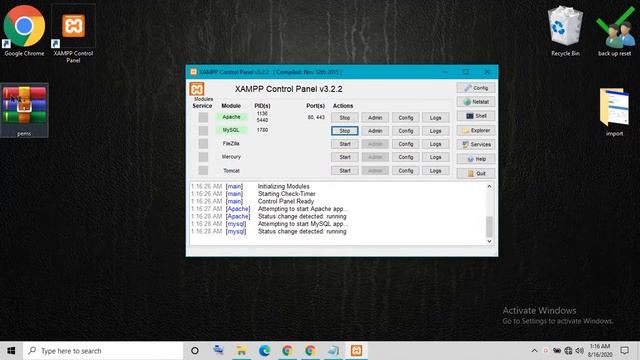Click the log panel scrollbar thumb
This screenshot has width=640, height=360.
coord(489,227)
